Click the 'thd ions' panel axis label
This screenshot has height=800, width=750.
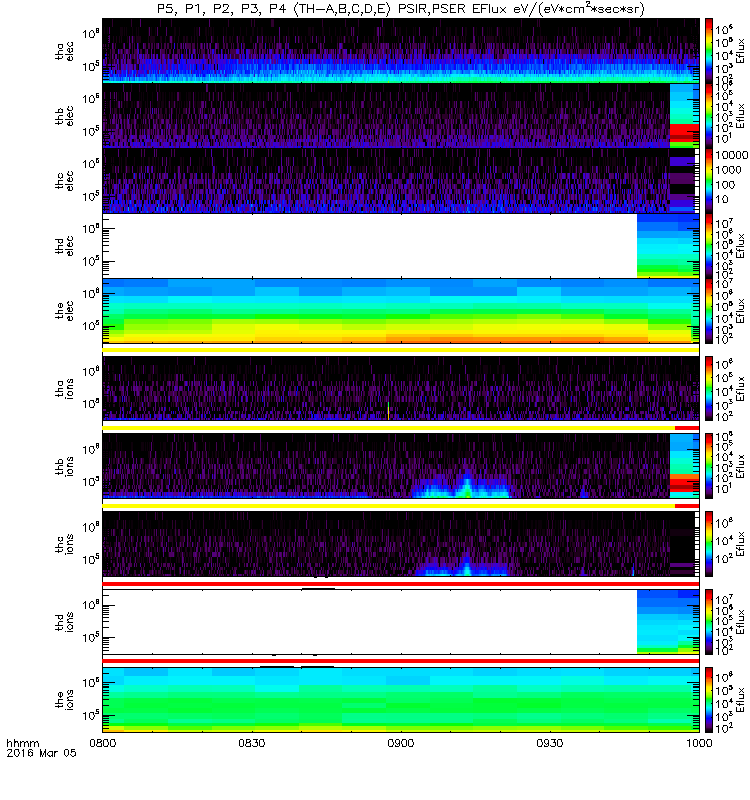tap(64, 622)
